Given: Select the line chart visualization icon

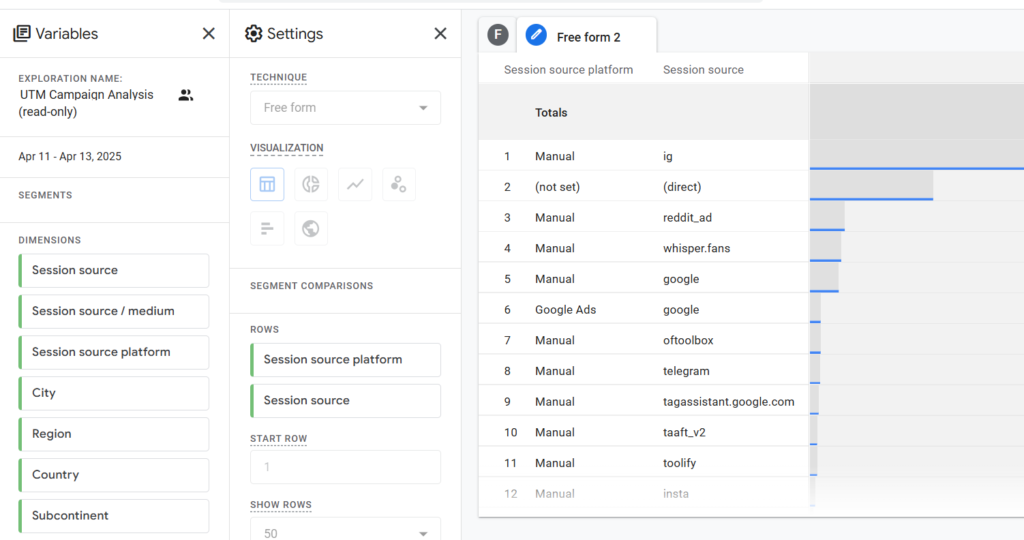Looking at the screenshot, I should [355, 184].
